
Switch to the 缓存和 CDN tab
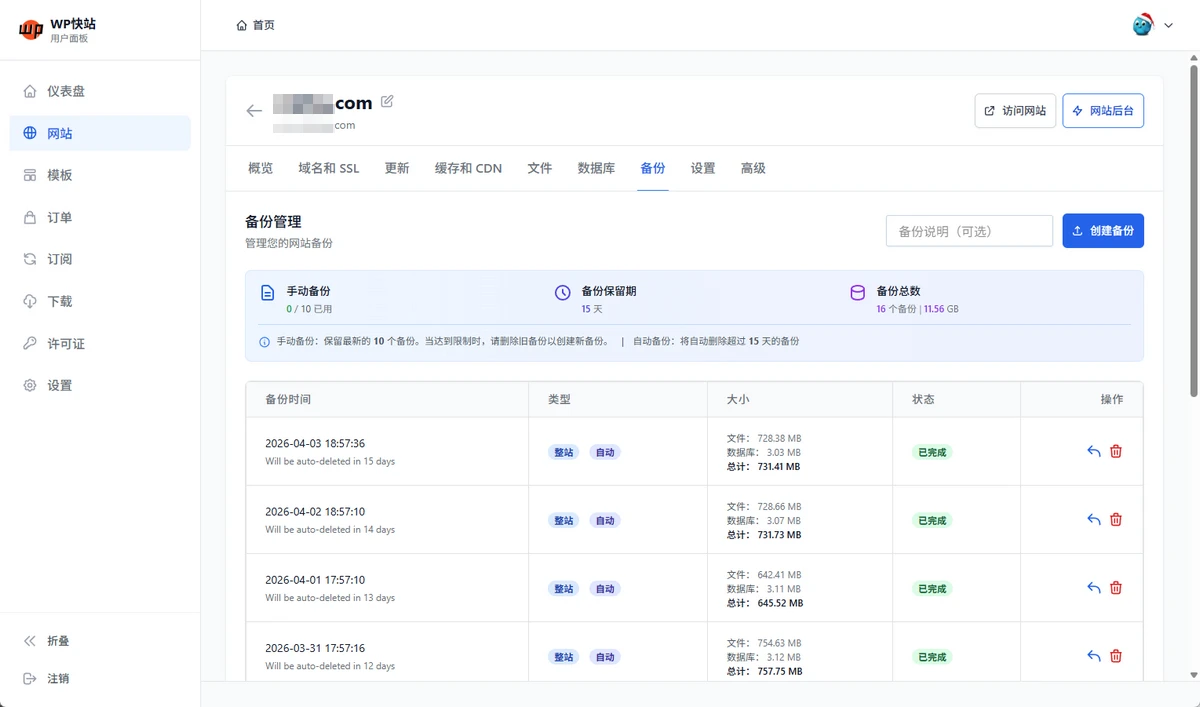[468, 168]
